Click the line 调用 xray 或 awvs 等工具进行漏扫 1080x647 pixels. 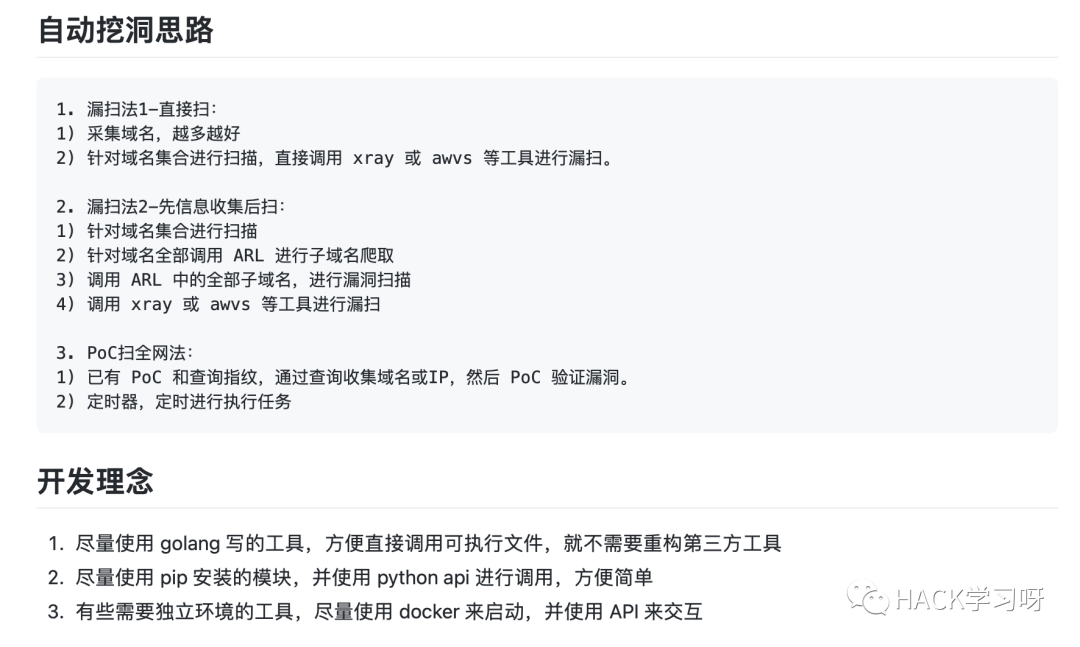[218, 305]
